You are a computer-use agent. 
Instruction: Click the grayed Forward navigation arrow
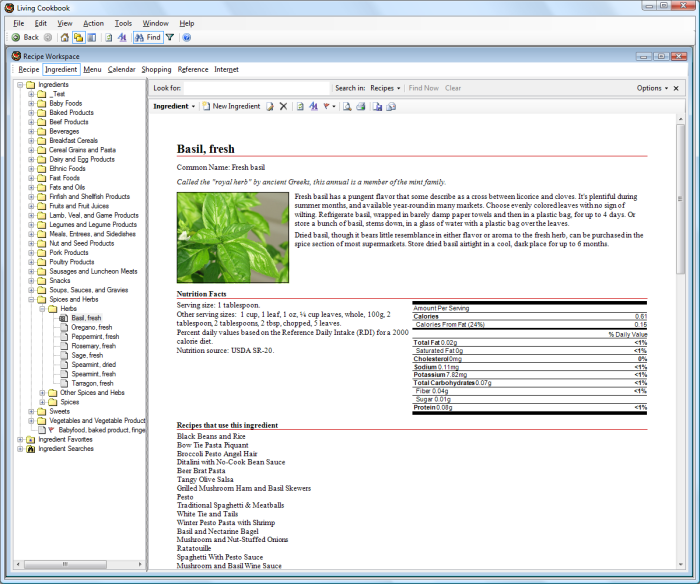[x=48, y=38]
